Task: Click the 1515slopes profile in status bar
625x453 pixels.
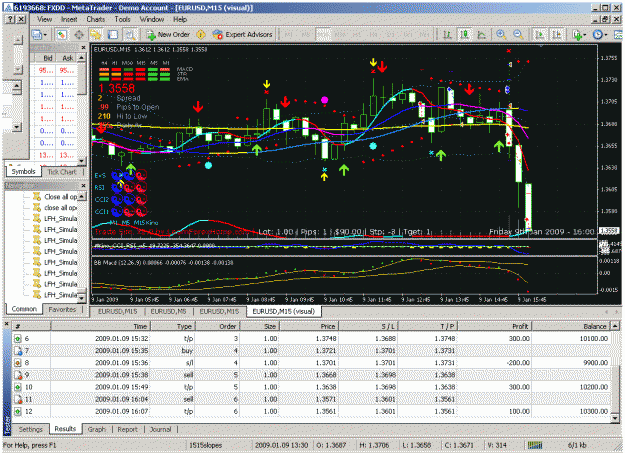Action: pos(205,445)
